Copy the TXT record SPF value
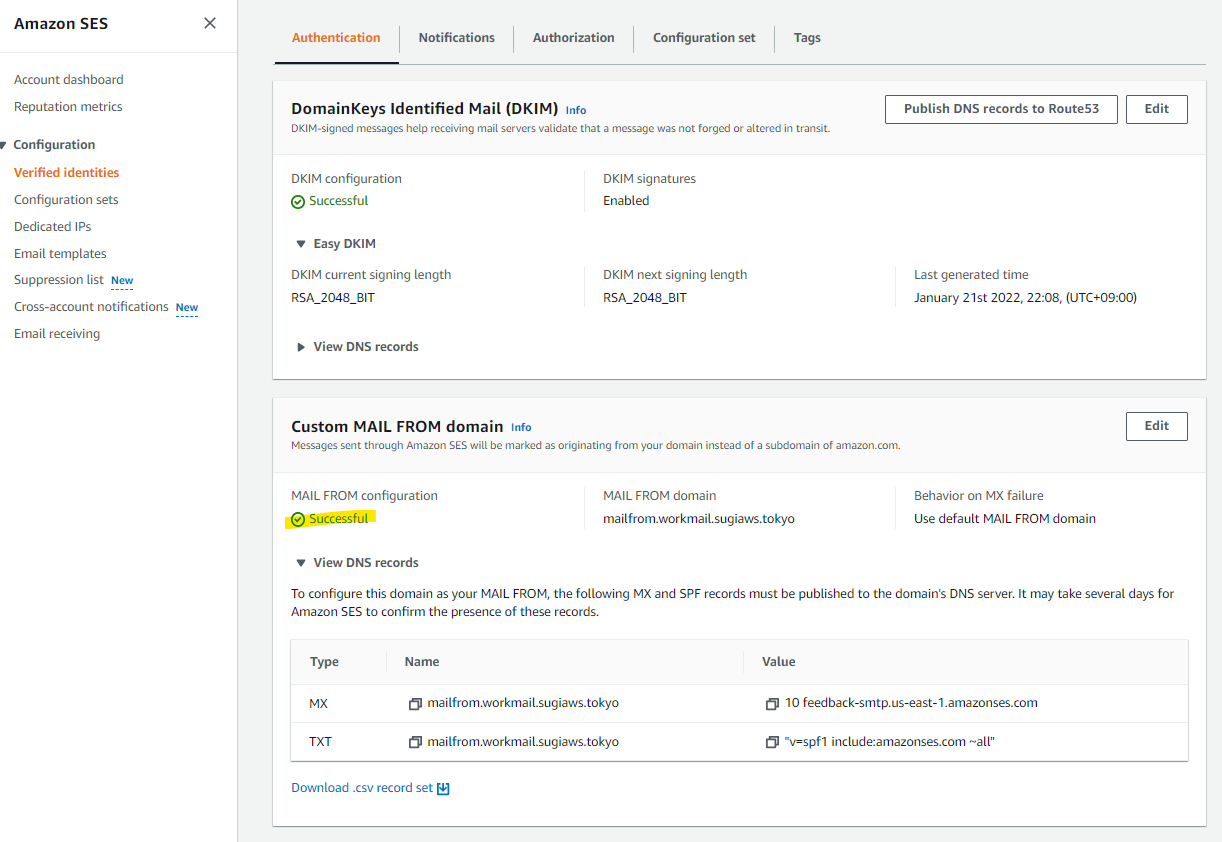The width and height of the screenshot is (1222, 842). 772,742
